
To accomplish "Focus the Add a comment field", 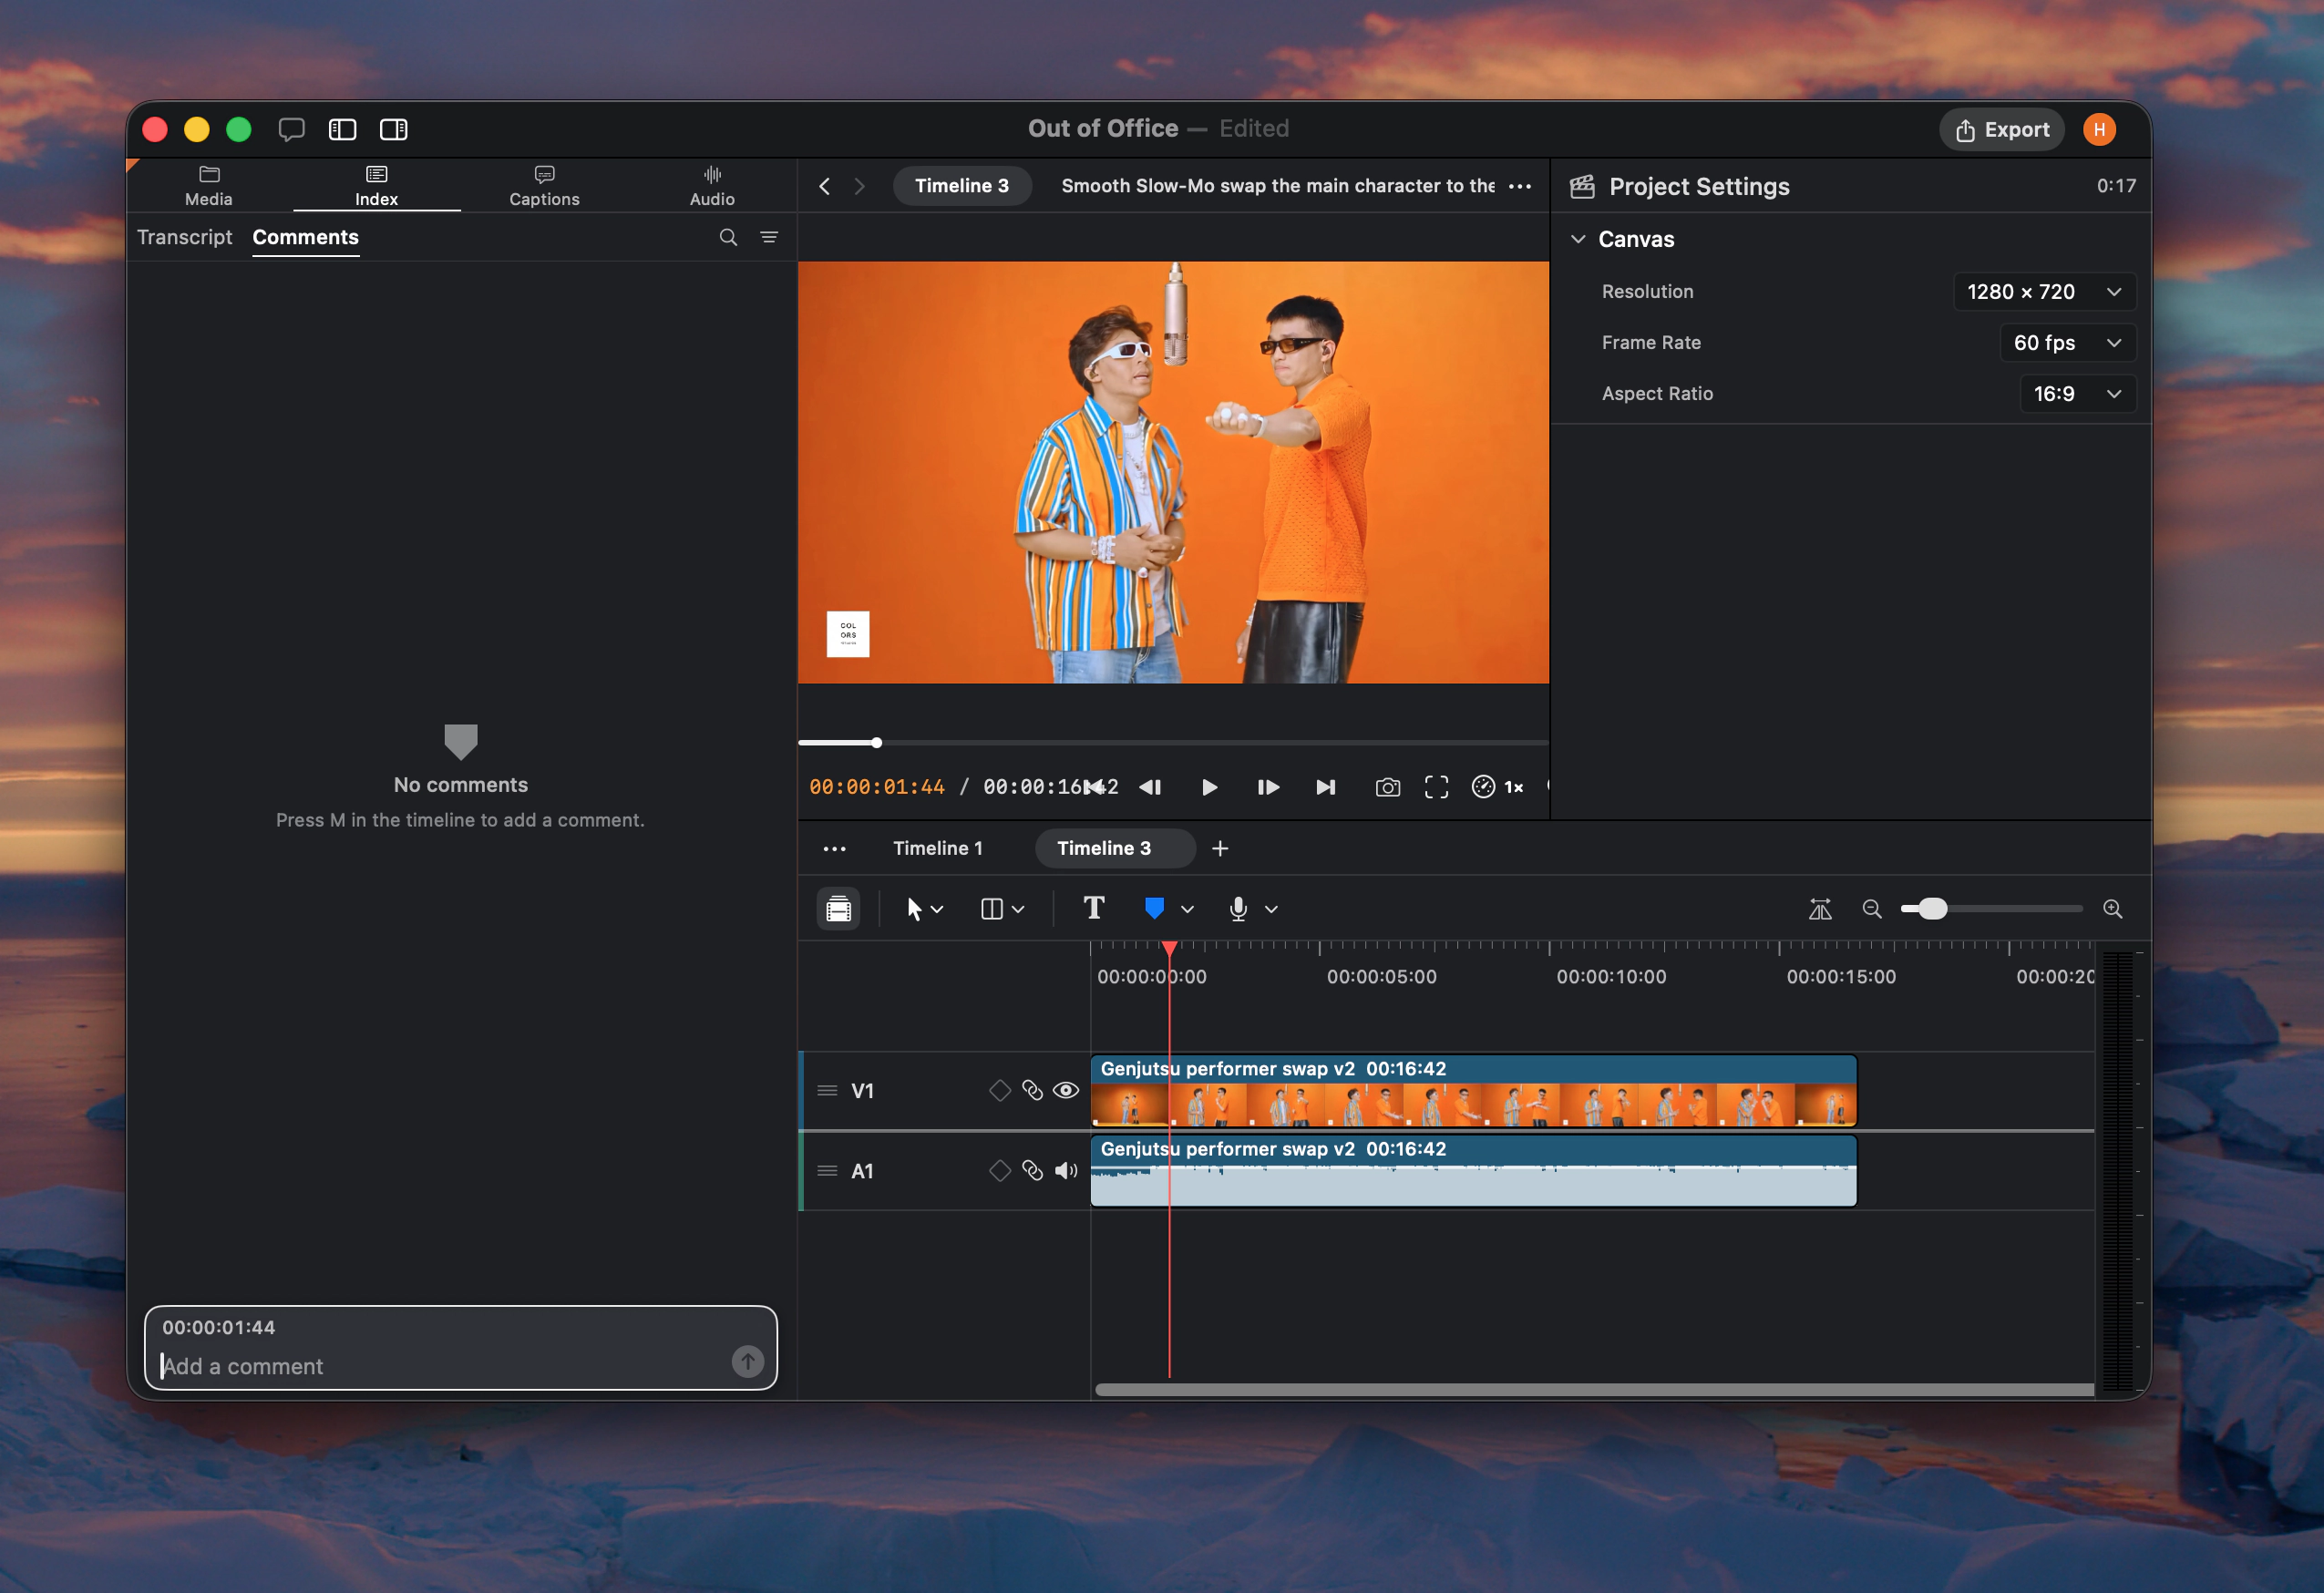I will coord(445,1365).
